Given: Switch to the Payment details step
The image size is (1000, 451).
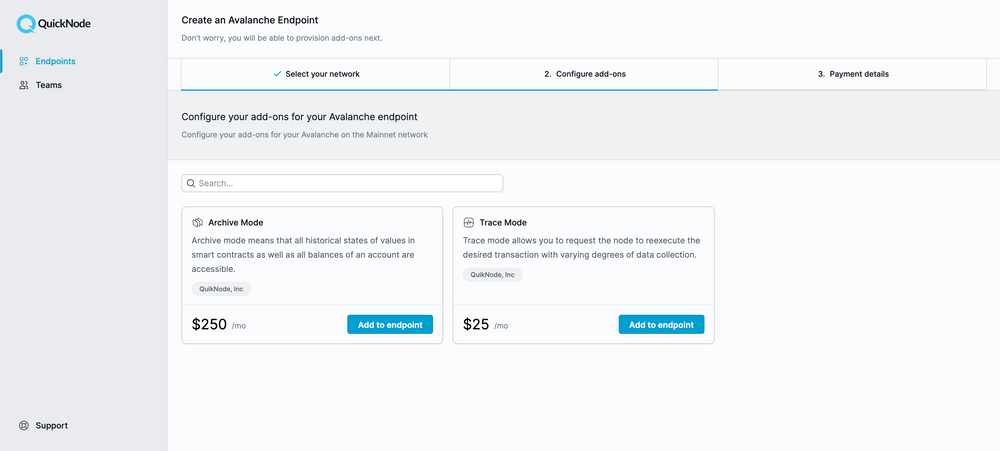Looking at the screenshot, I should (853, 74).
